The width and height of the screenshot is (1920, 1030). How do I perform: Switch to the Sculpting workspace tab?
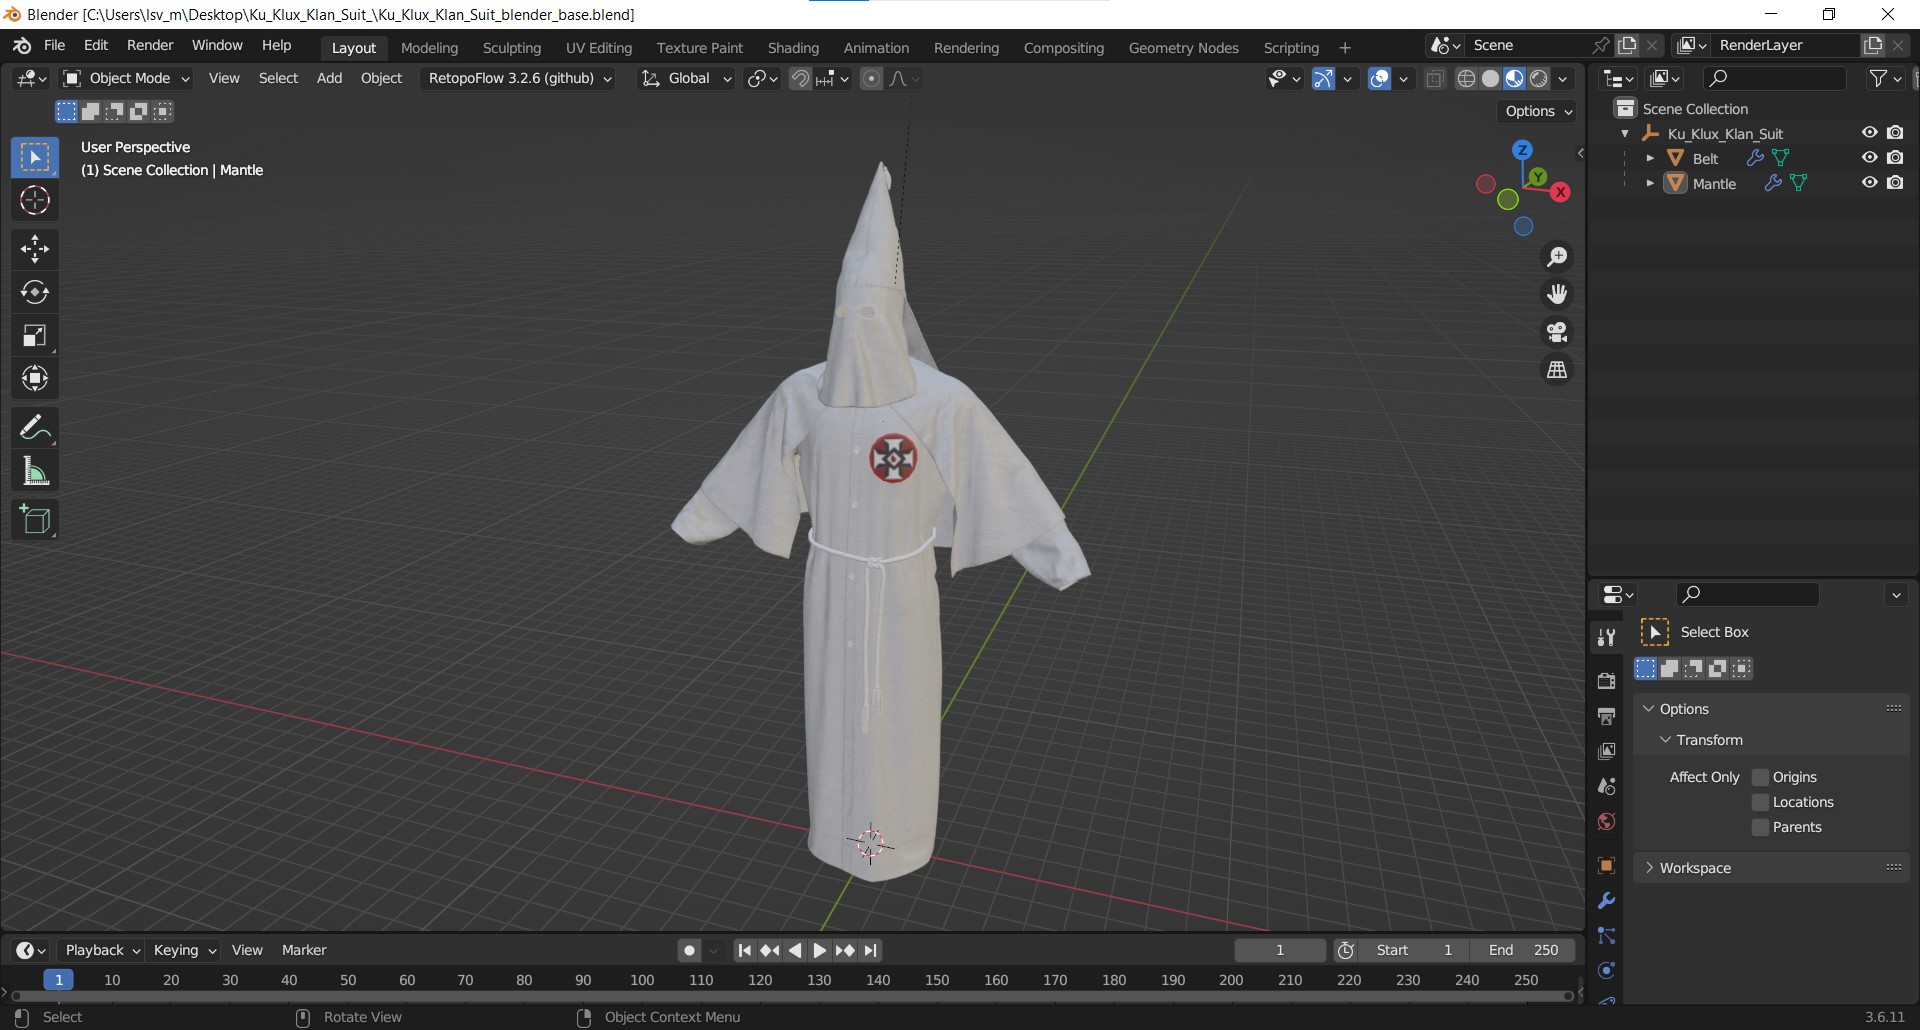coord(511,48)
